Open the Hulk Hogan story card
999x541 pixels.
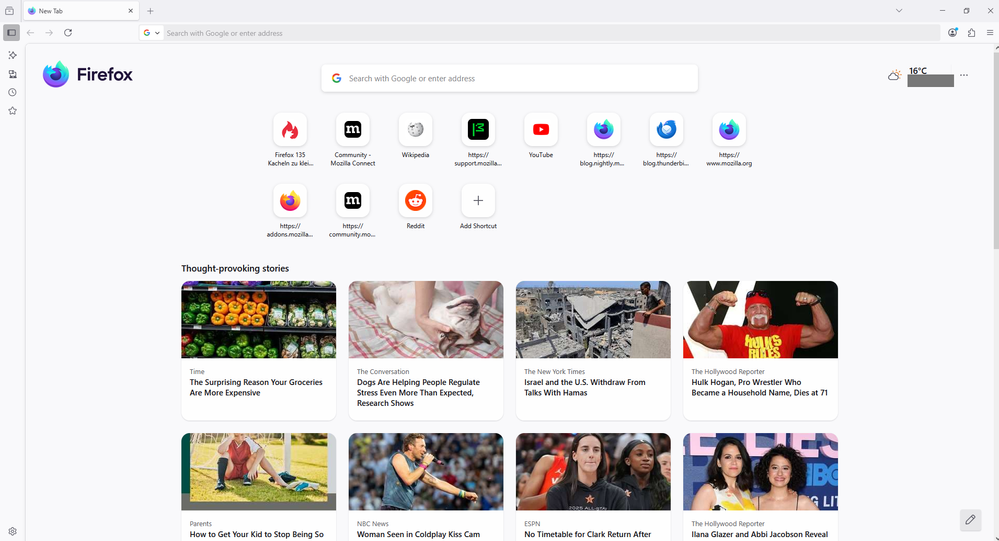tap(760, 350)
